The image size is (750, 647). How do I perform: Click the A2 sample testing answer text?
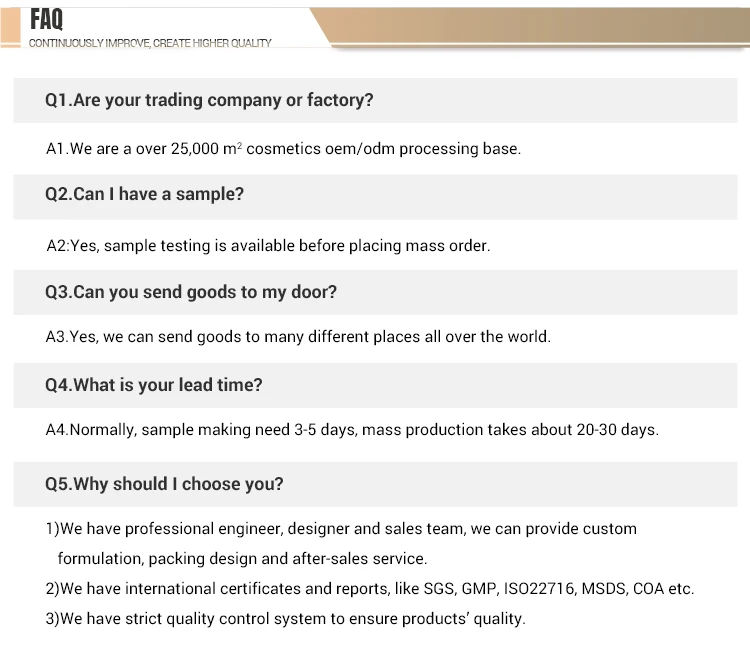[x=268, y=246]
